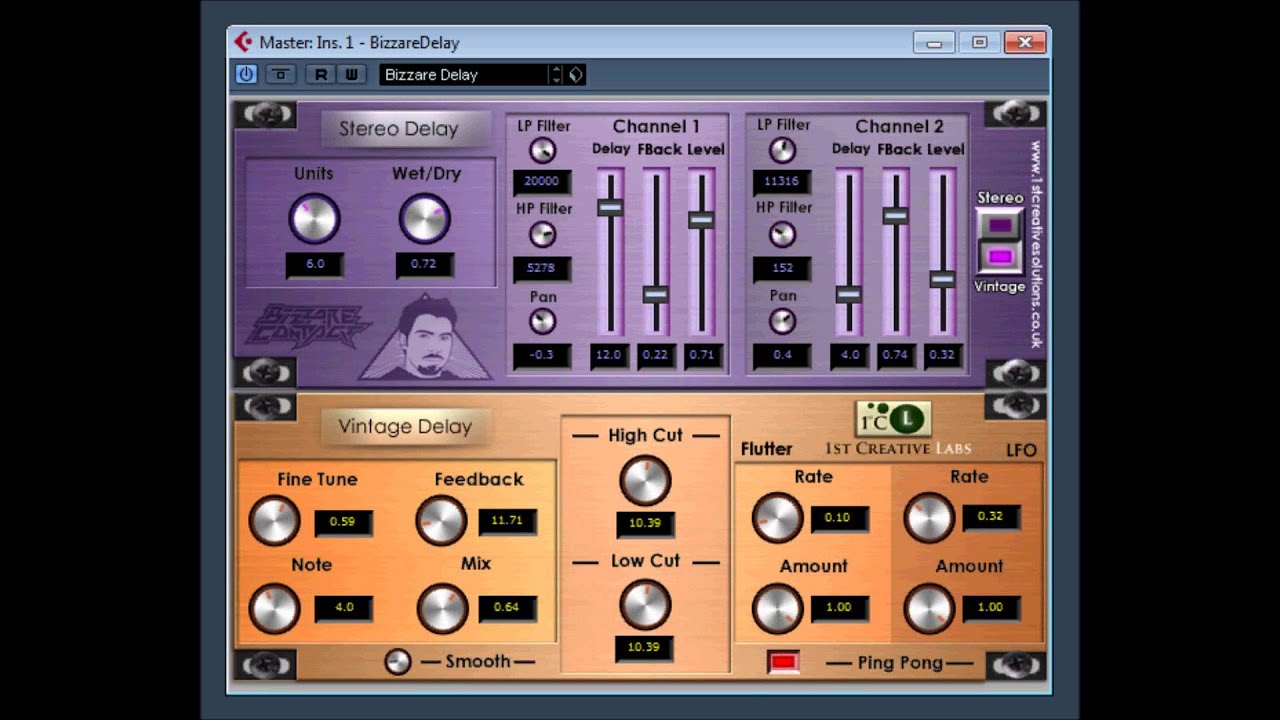
Task: Click the Wet/Dry value field showing 0.72
Action: [x=425, y=265]
